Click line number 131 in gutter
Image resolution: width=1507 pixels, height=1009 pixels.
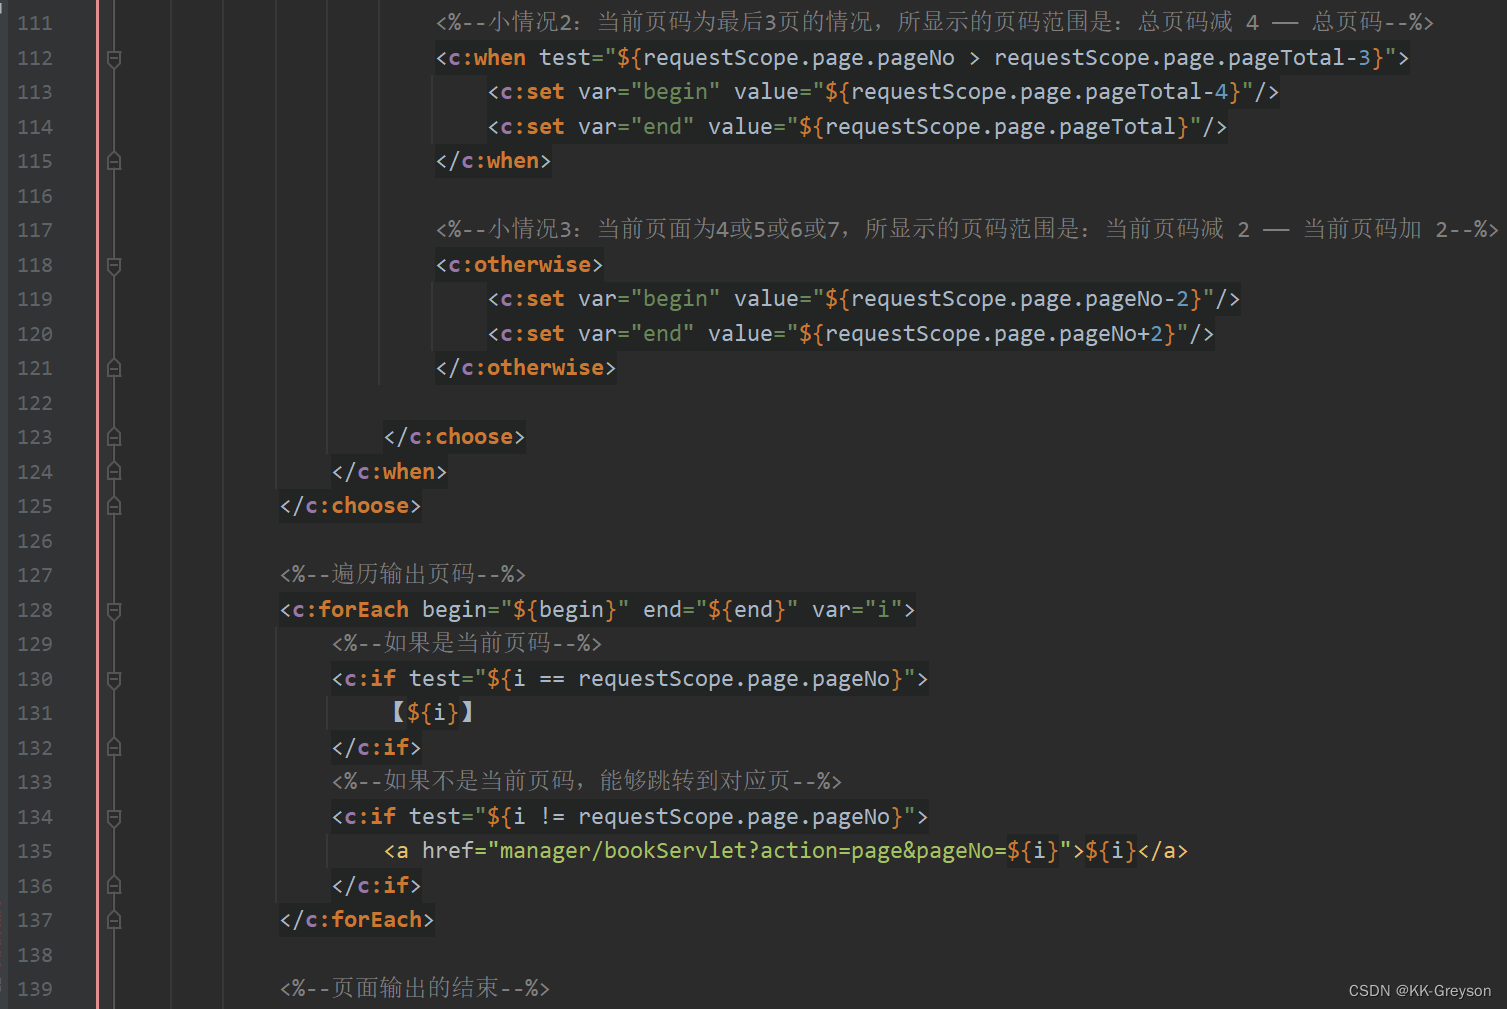click(35, 713)
